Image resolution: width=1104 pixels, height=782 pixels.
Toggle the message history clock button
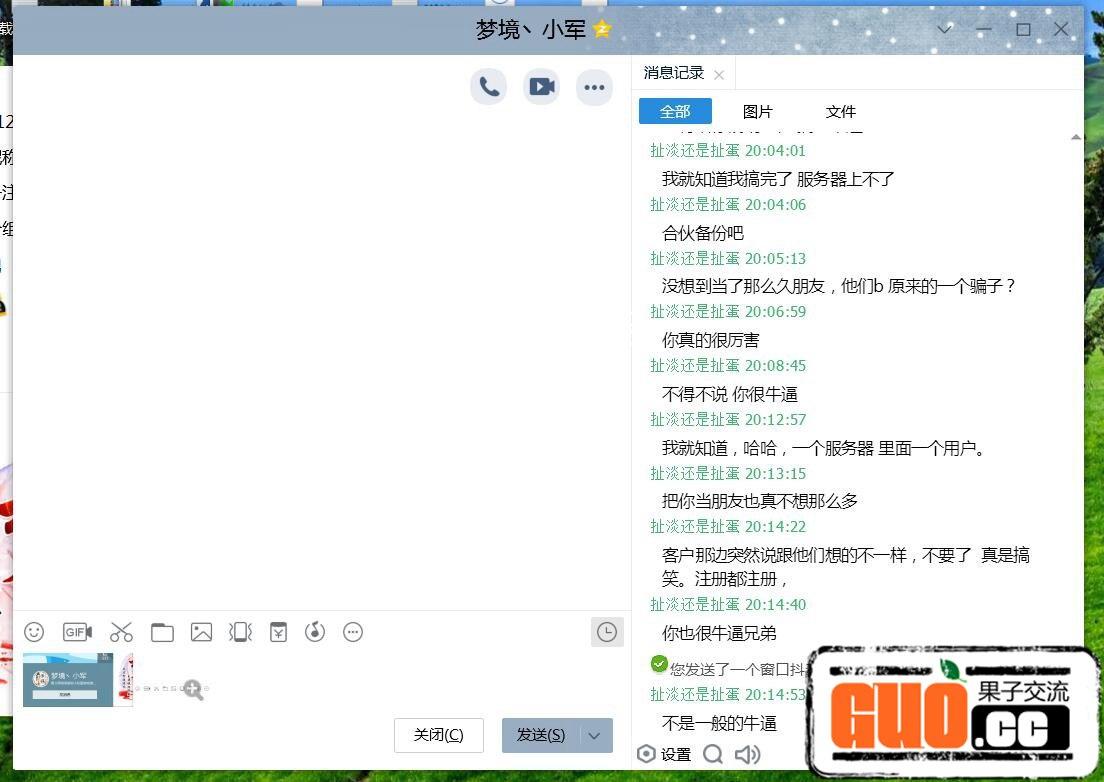pos(607,632)
